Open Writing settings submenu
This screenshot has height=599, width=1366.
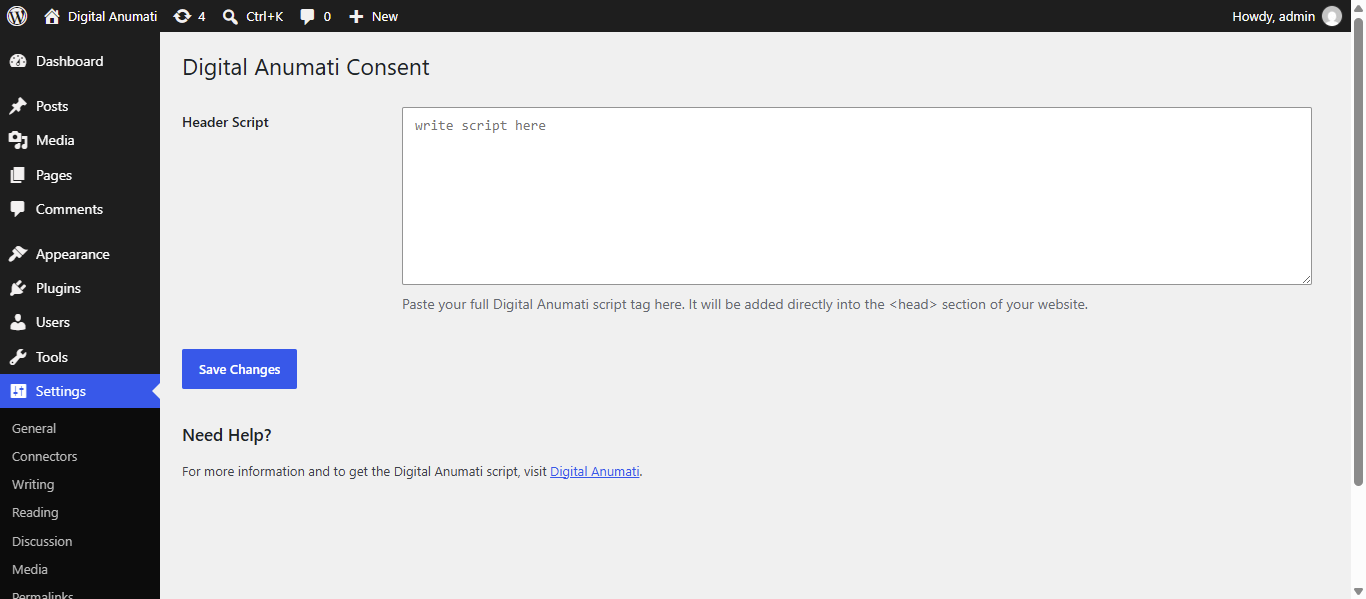33,484
